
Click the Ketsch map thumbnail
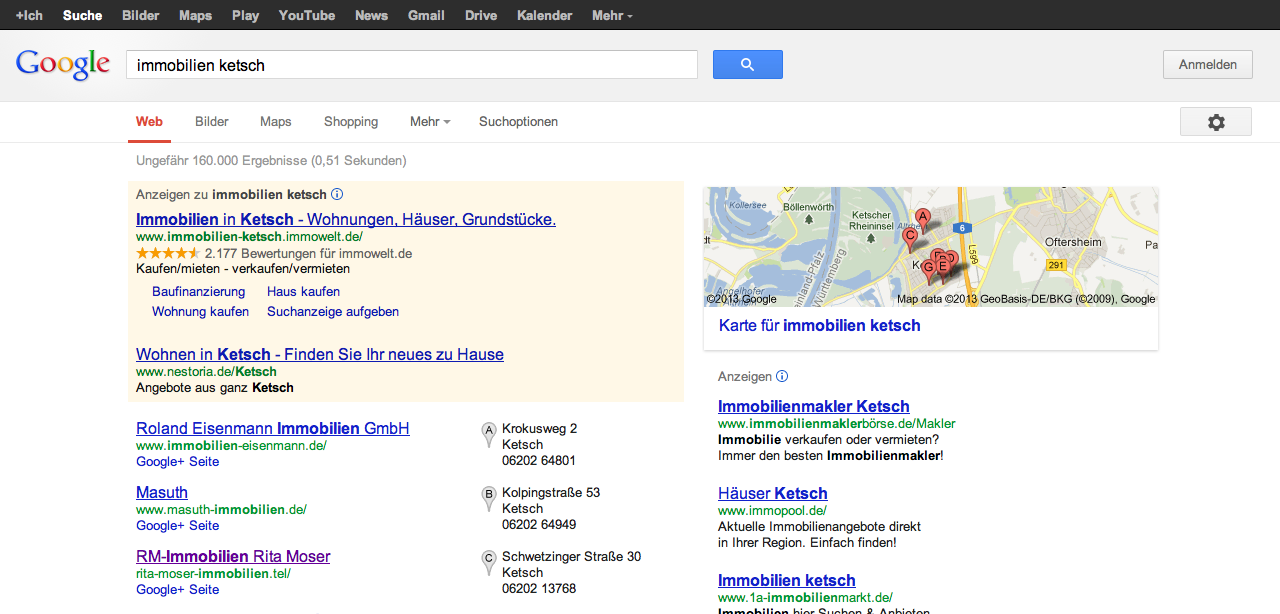coord(930,246)
